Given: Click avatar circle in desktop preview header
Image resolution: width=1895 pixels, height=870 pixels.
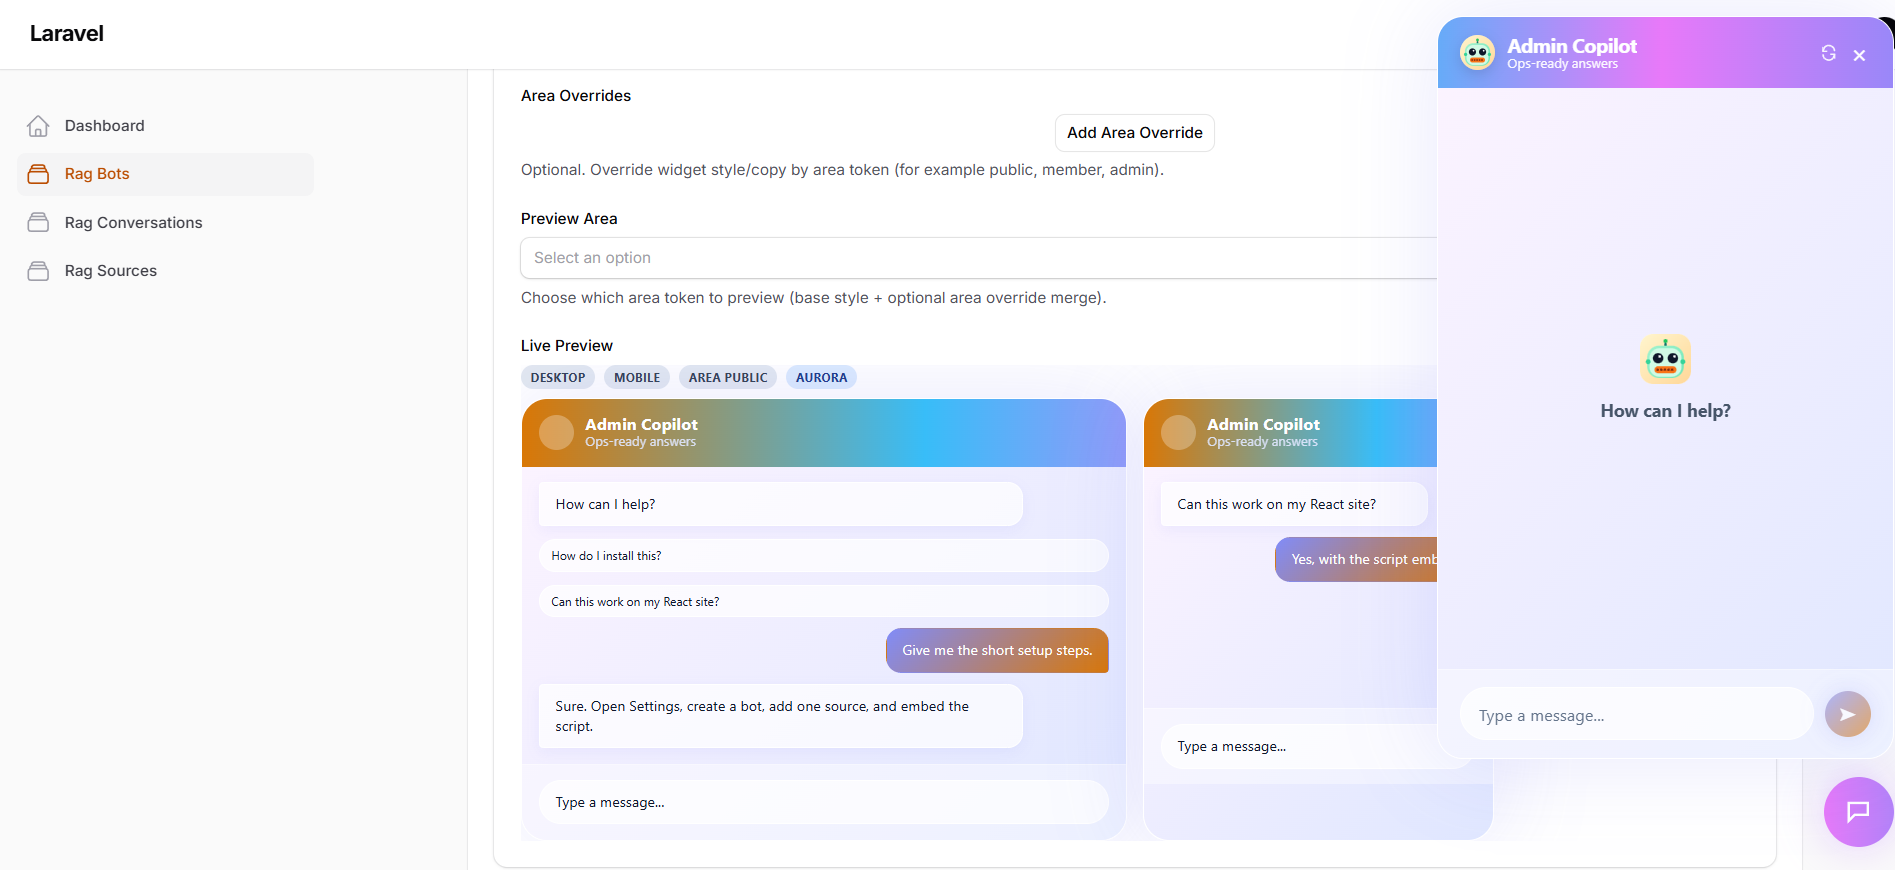Looking at the screenshot, I should click(556, 432).
